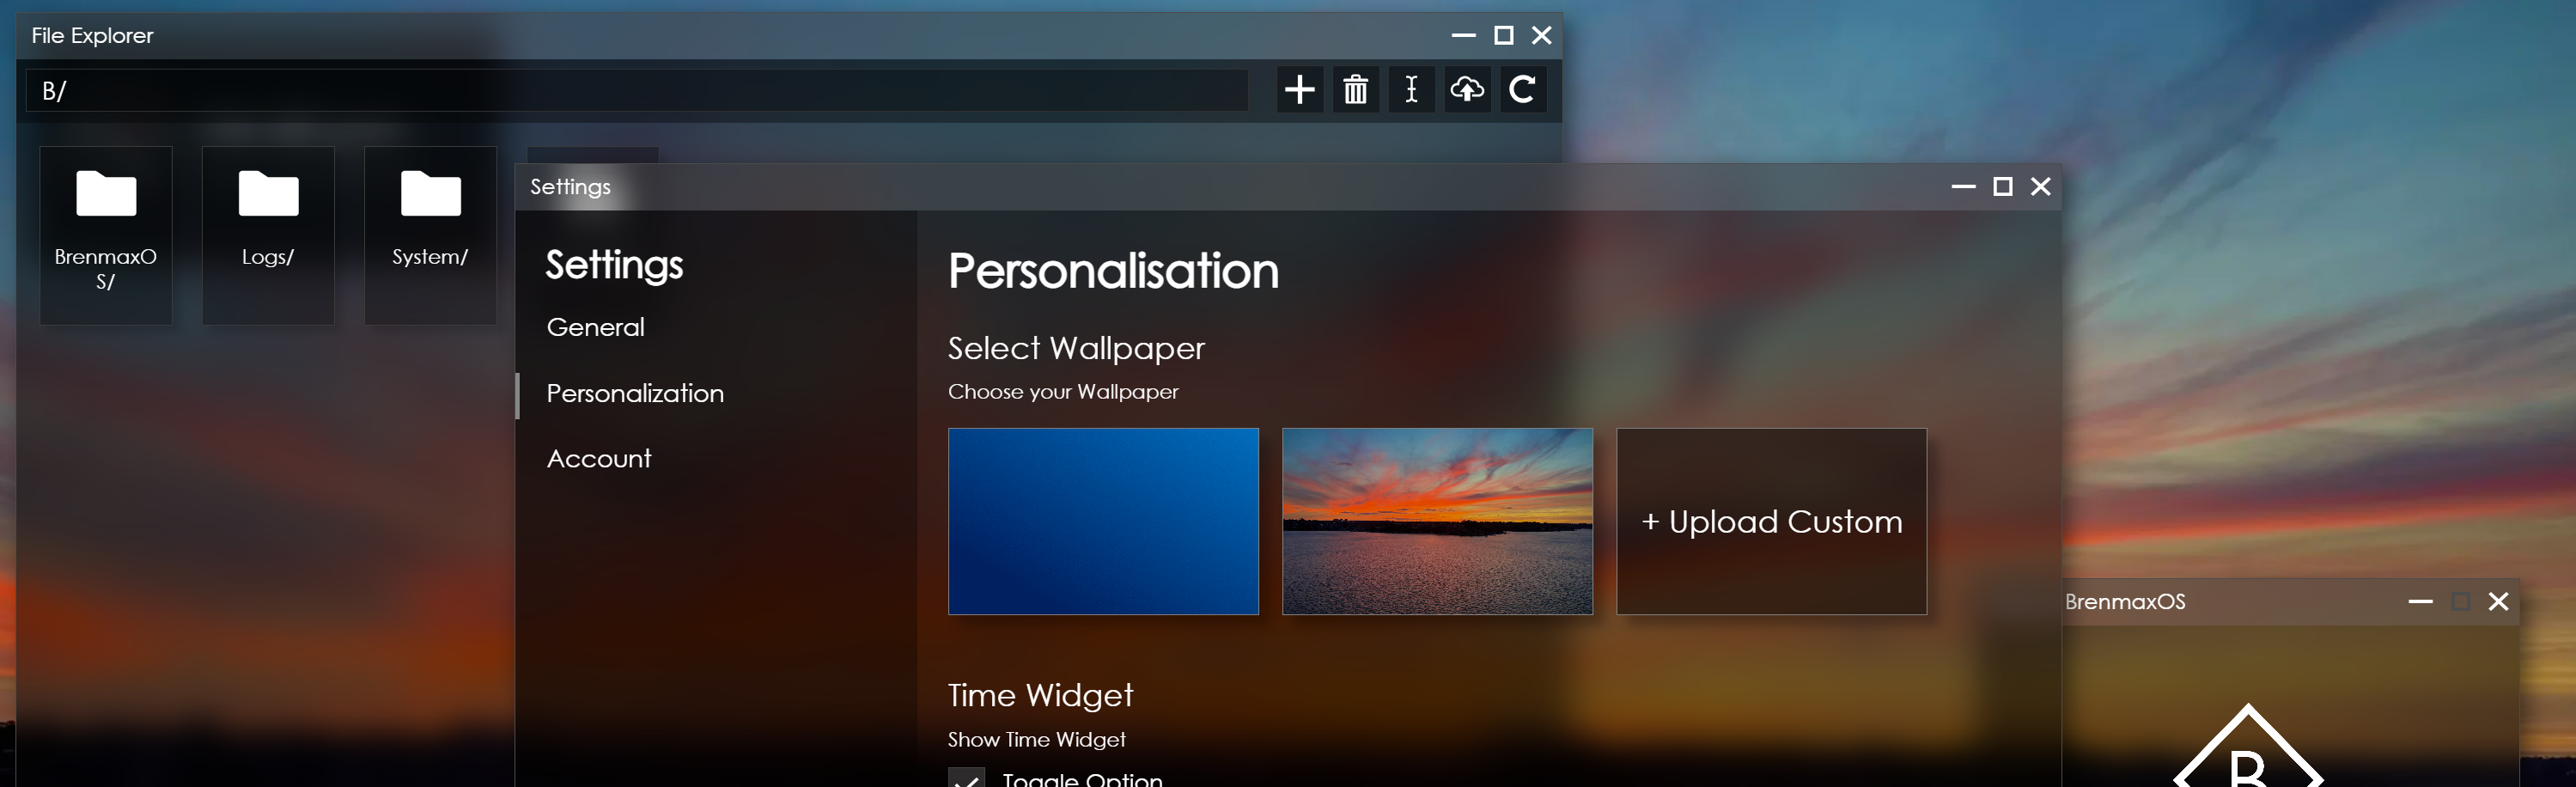Click the Show Time Widget description text
Screen dimensions: 2576x787
1036,740
